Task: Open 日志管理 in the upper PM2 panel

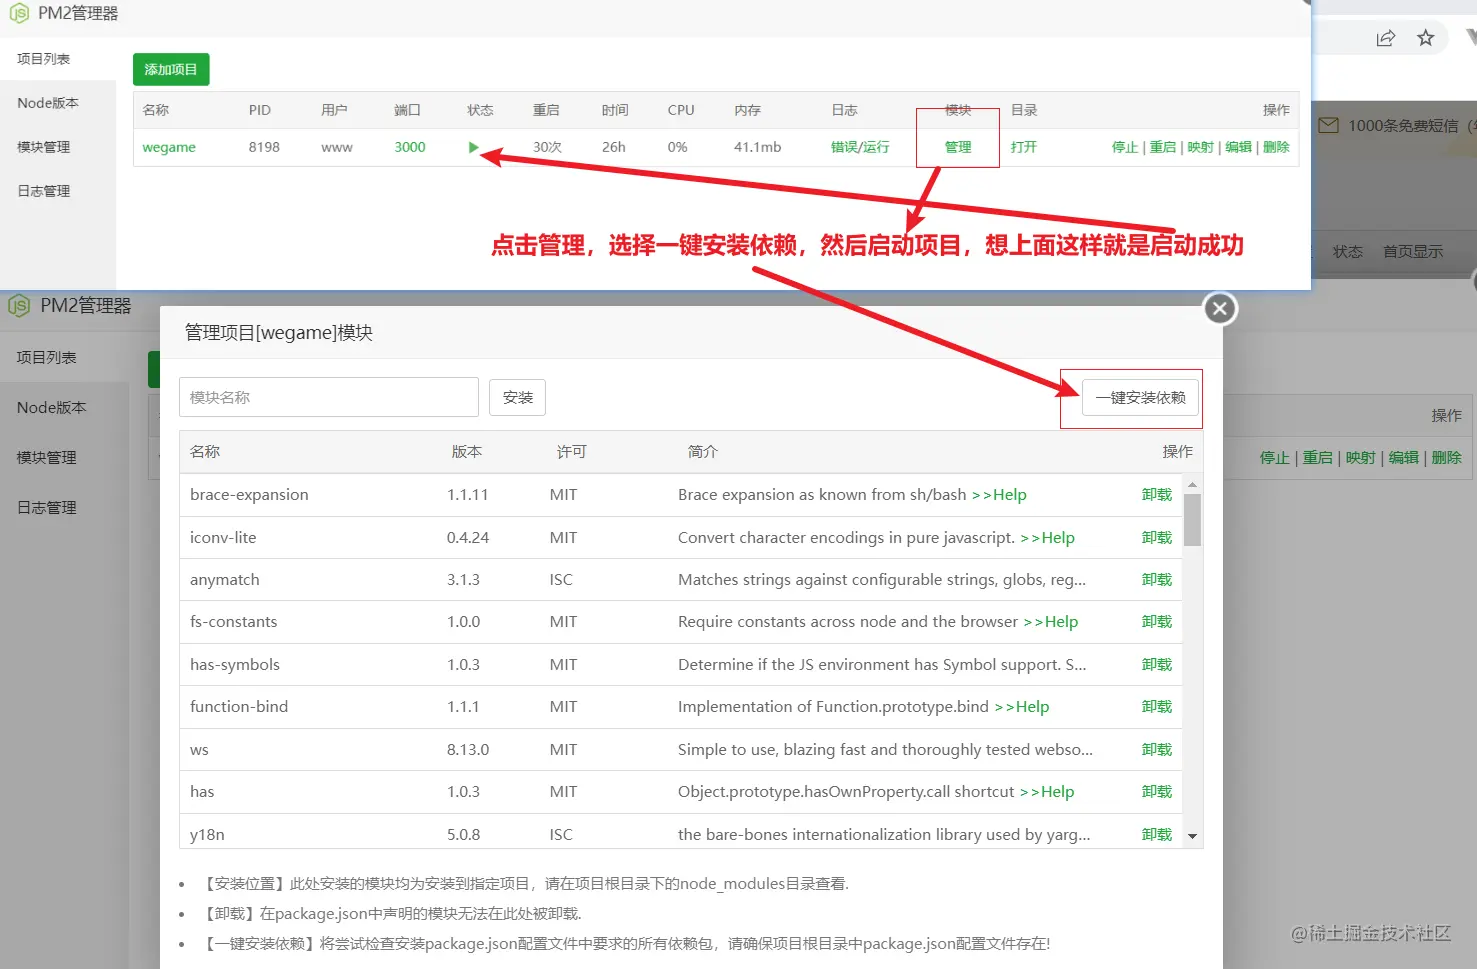Action: [44, 191]
